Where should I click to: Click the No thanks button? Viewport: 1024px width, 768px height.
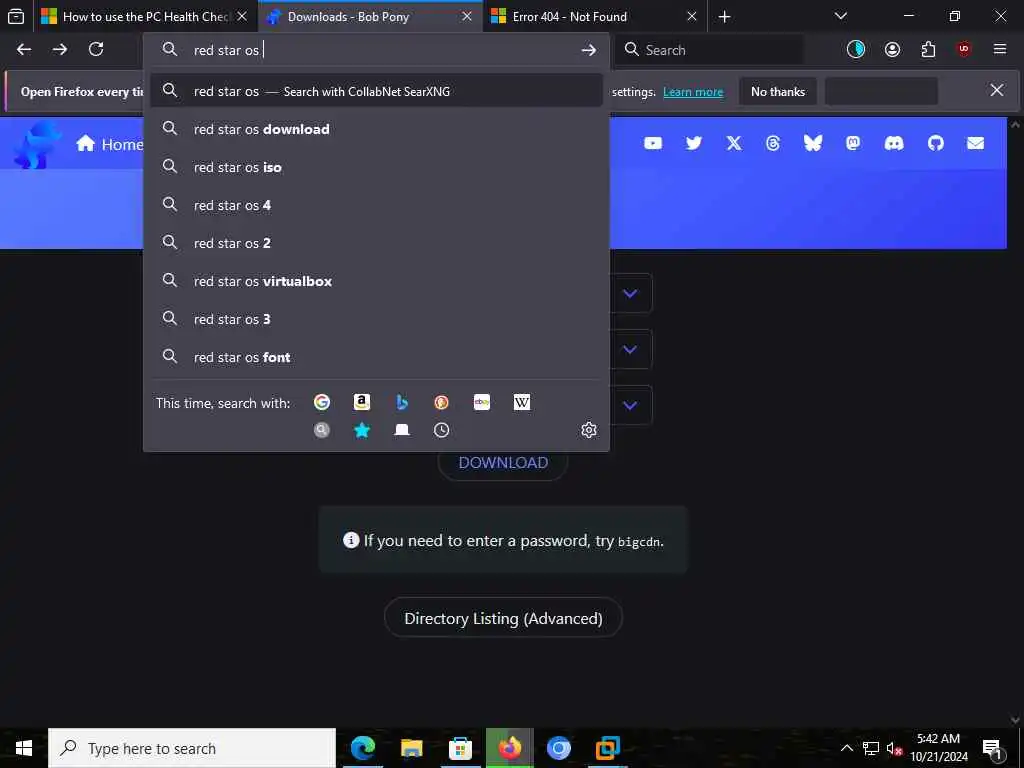pos(778,91)
